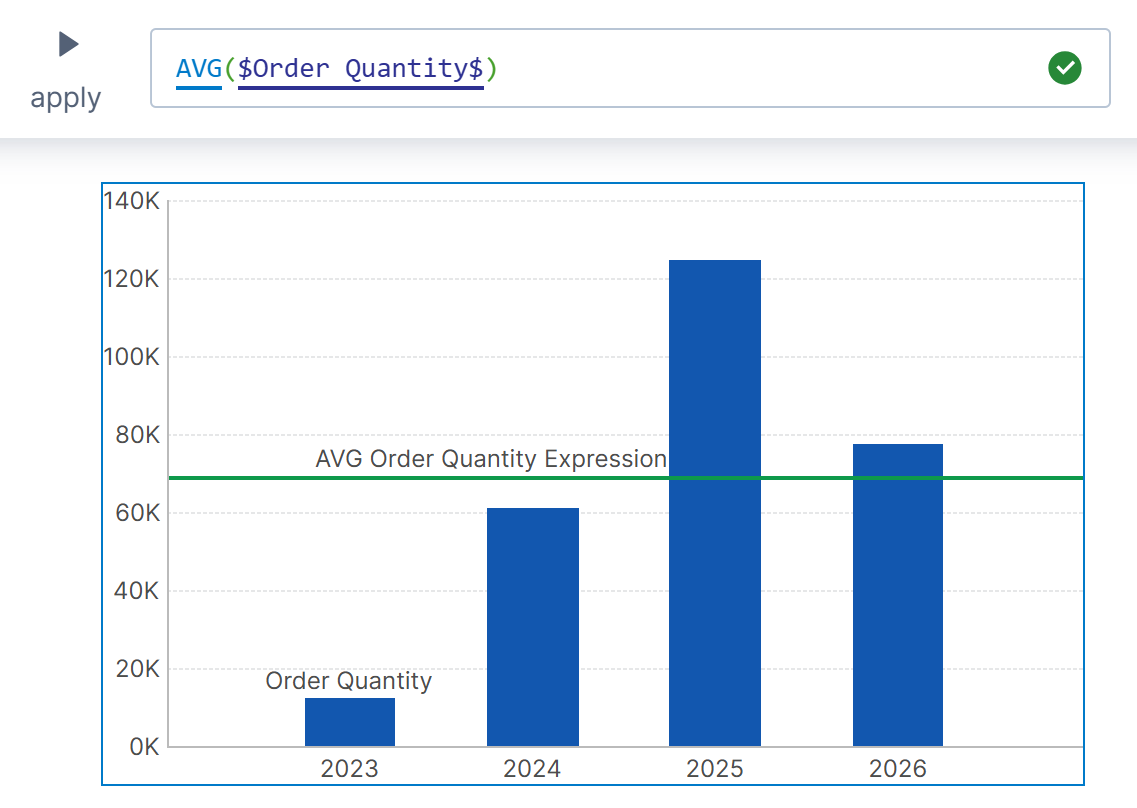Click the 2025 x-axis label
Viewport: 1137px width, 808px height.
(714, 769)
